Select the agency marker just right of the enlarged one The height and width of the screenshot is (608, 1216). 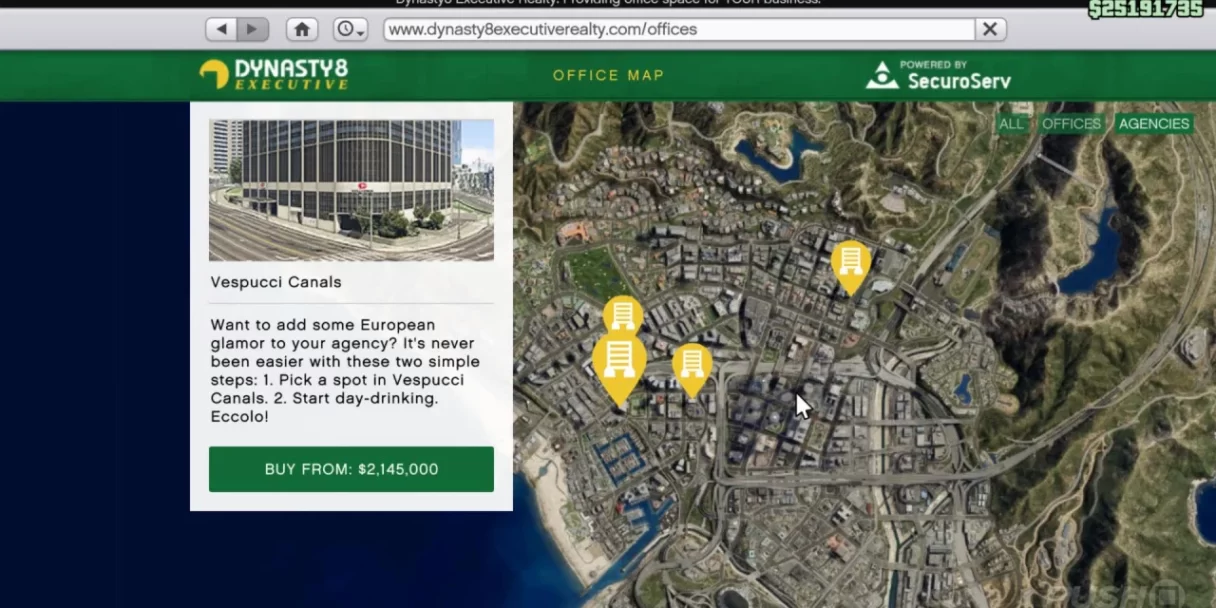click(x=692, y=369)
